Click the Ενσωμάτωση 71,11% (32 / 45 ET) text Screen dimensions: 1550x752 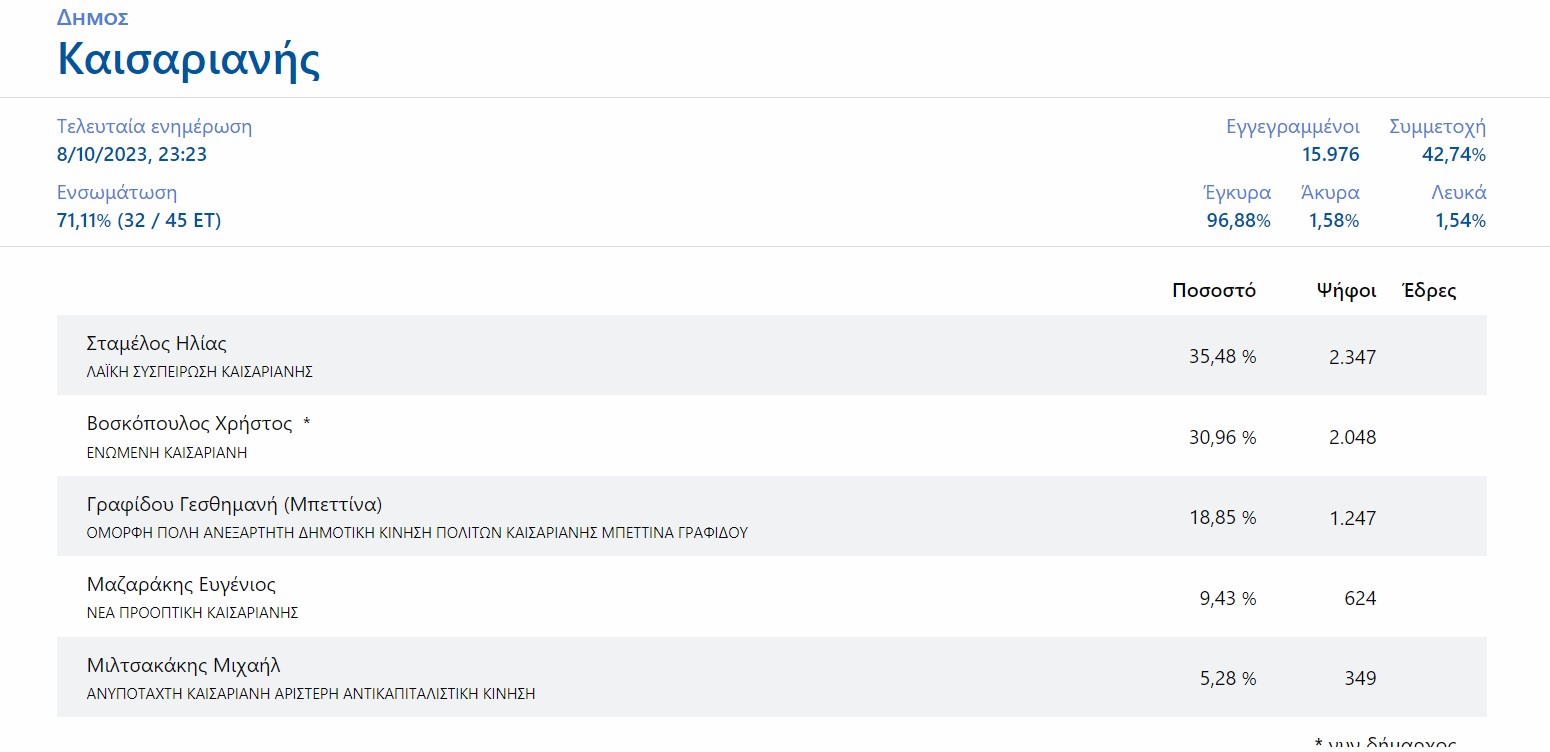(139, 220)
